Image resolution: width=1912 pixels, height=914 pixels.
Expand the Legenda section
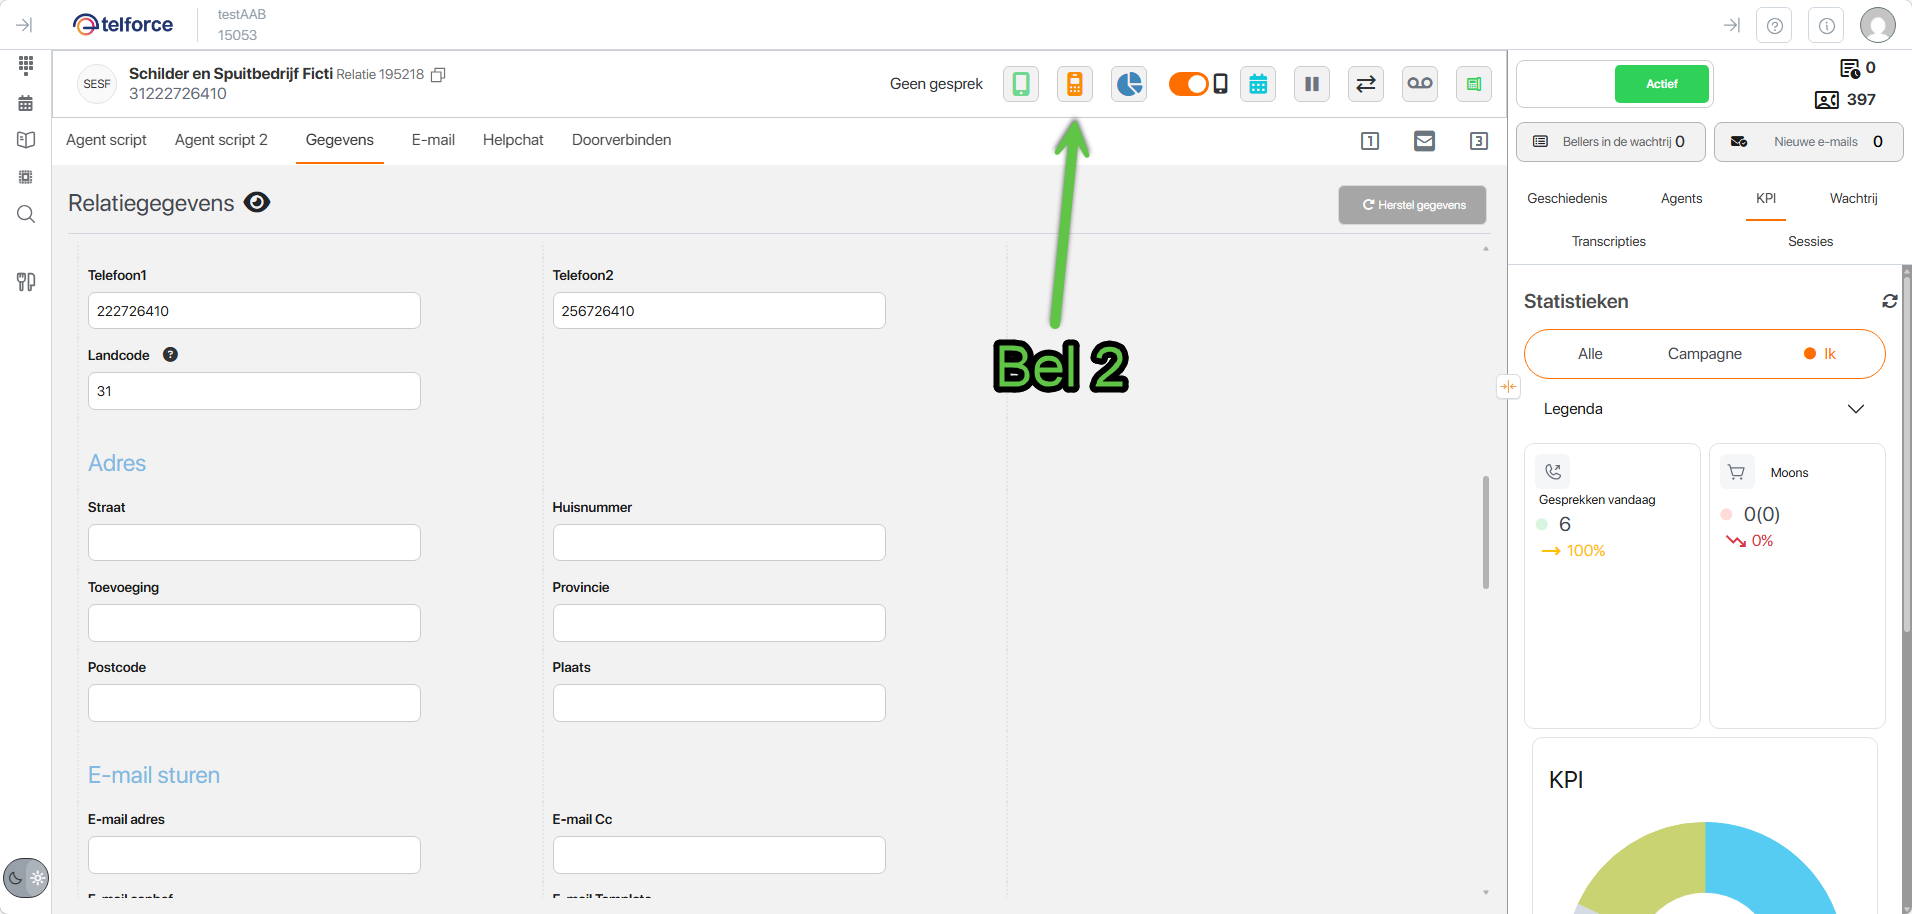pyautogui.click(x=1855, y=409)
